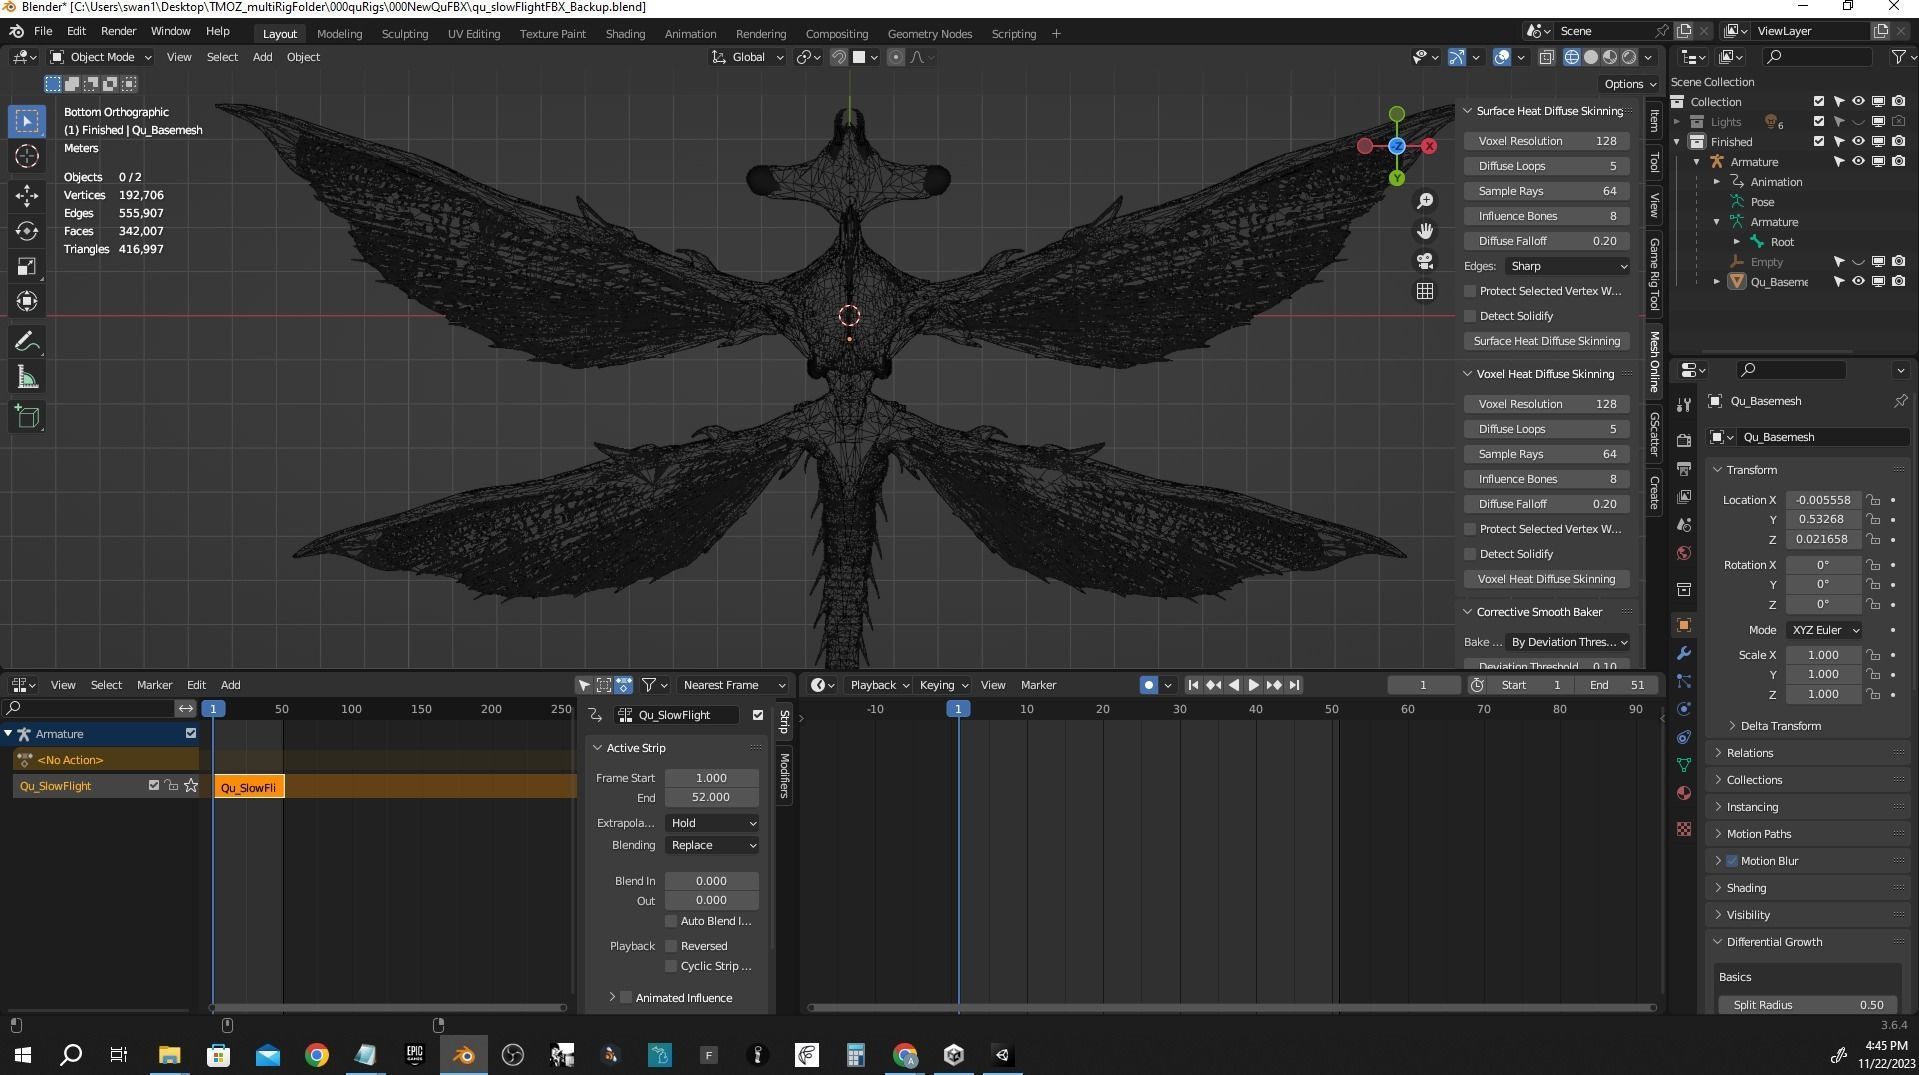Select the Rotate tool
Image resolution: width=1919 pixels, height=1075 pixels.
[27, 231]
